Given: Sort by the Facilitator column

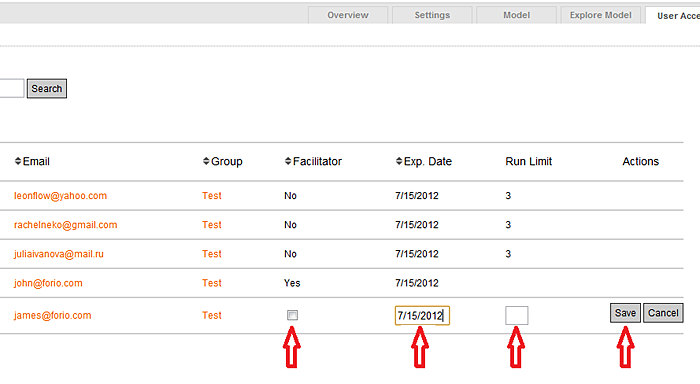Looking at the screenshot, I should pyautogui.click(x=313, y=161).
